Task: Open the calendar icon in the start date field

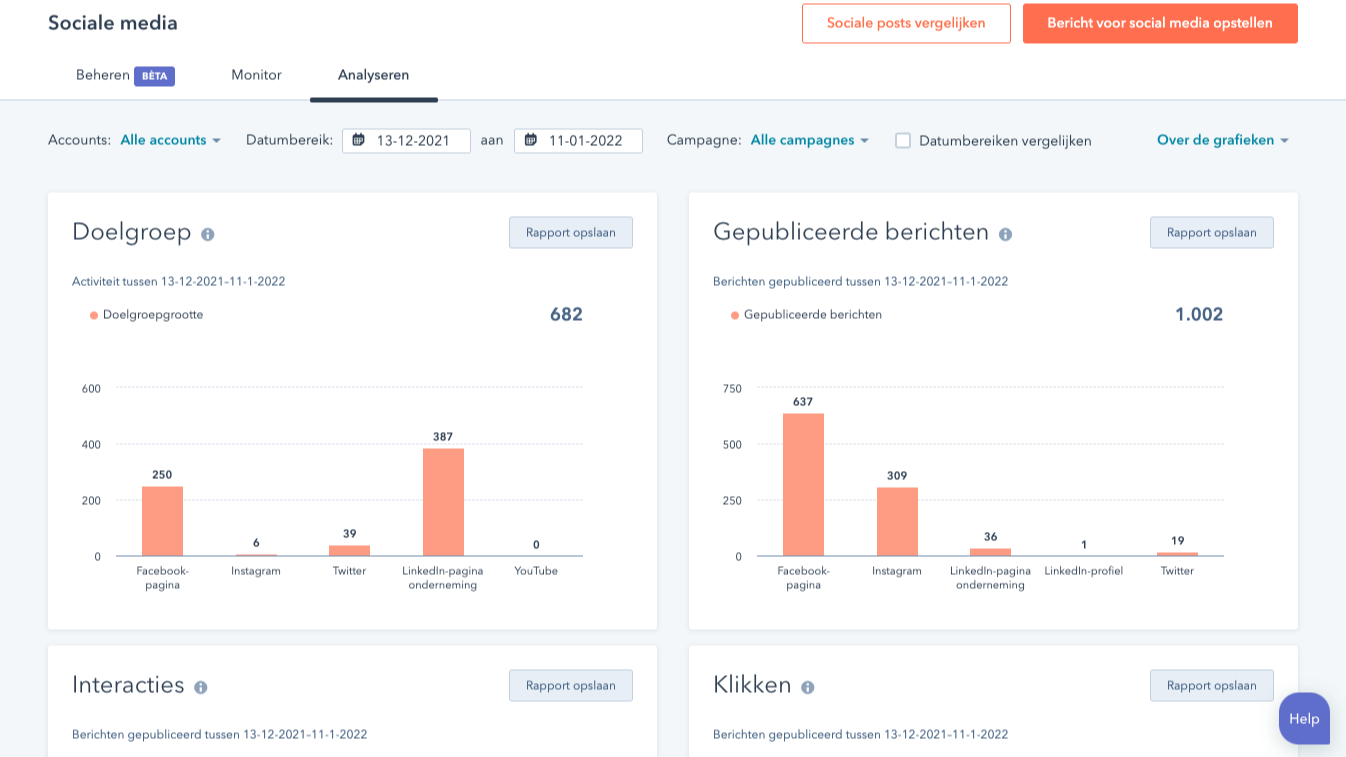Action: pos(359,140)
